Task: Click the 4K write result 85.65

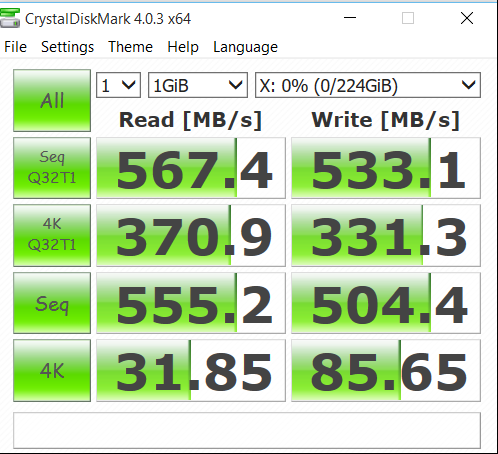Action: click(x=386, y=370)
